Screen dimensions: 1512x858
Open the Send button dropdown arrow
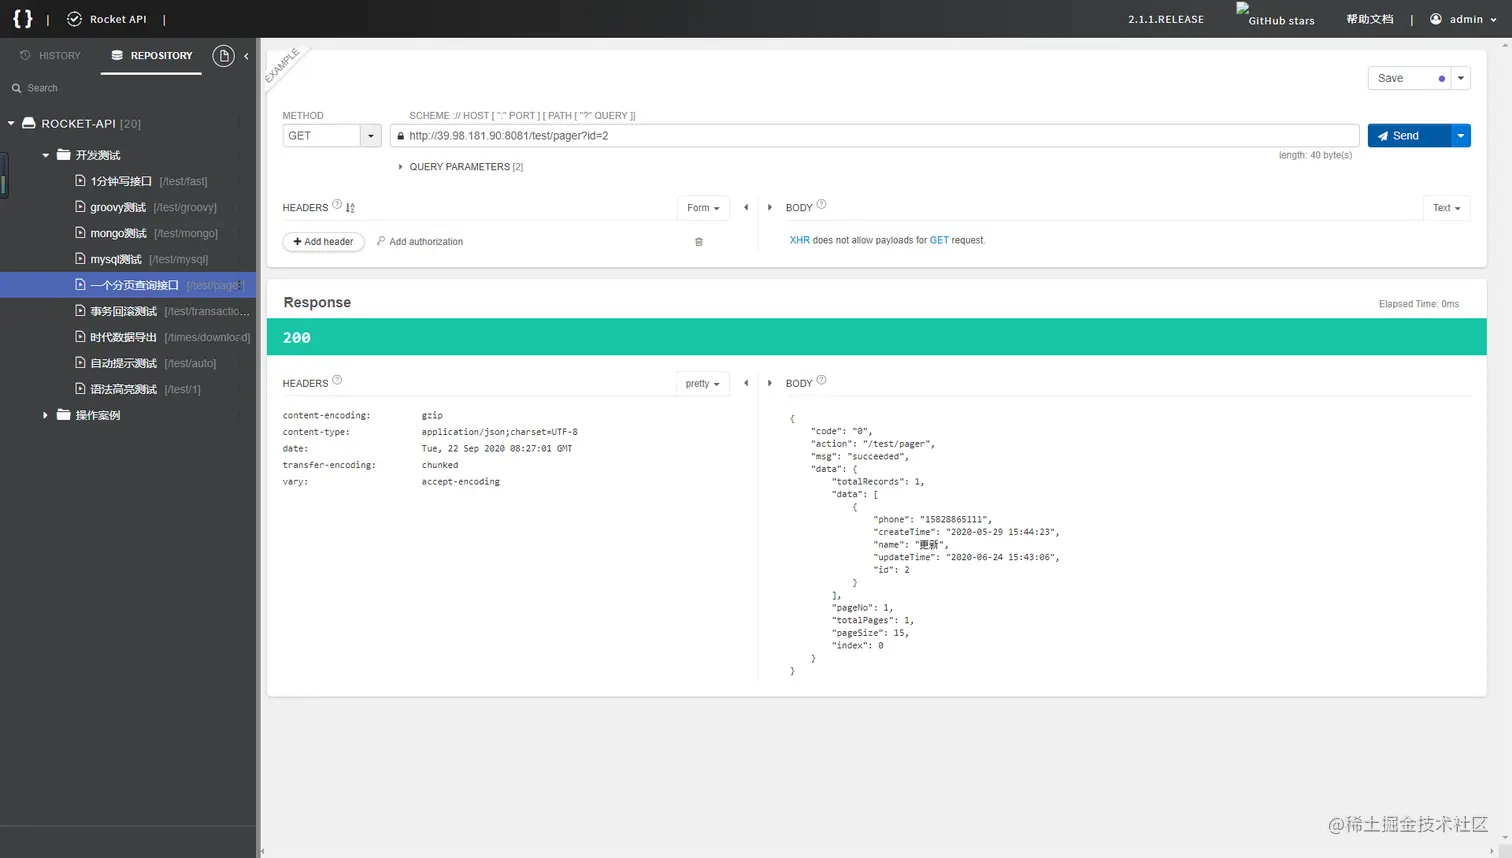pos(1461,136)
